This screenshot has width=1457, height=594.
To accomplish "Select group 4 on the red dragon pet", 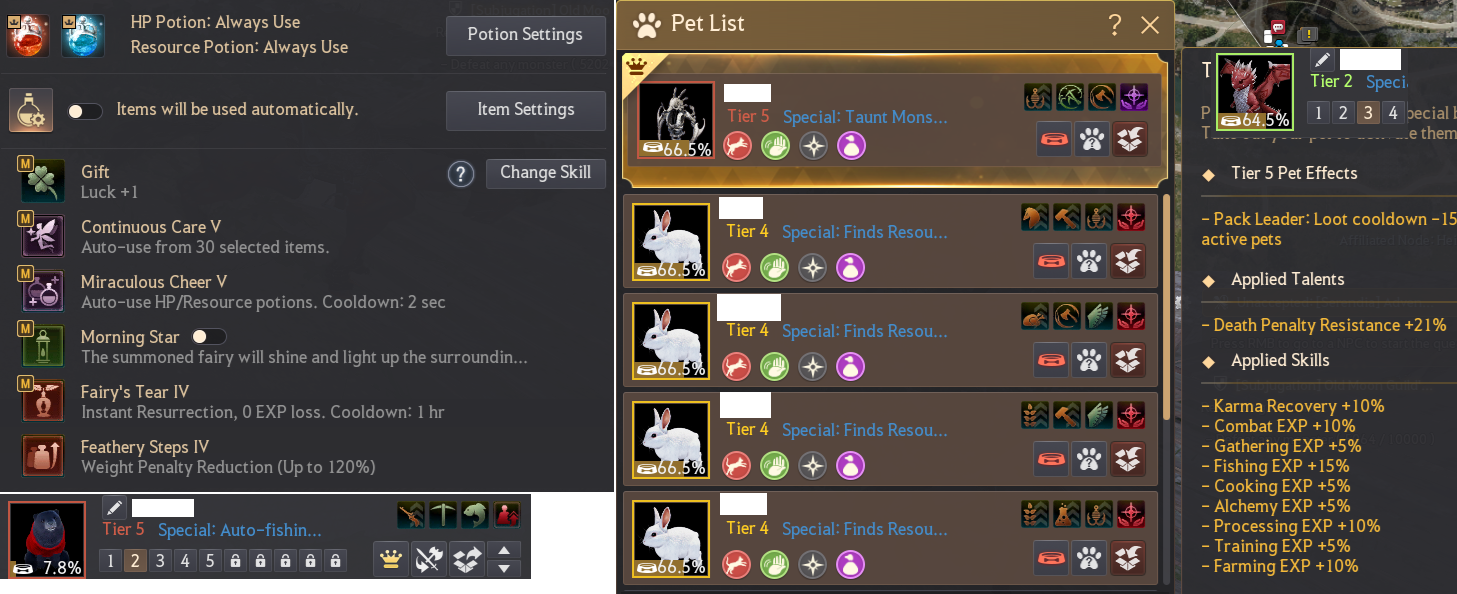I will click(1392, 112).
